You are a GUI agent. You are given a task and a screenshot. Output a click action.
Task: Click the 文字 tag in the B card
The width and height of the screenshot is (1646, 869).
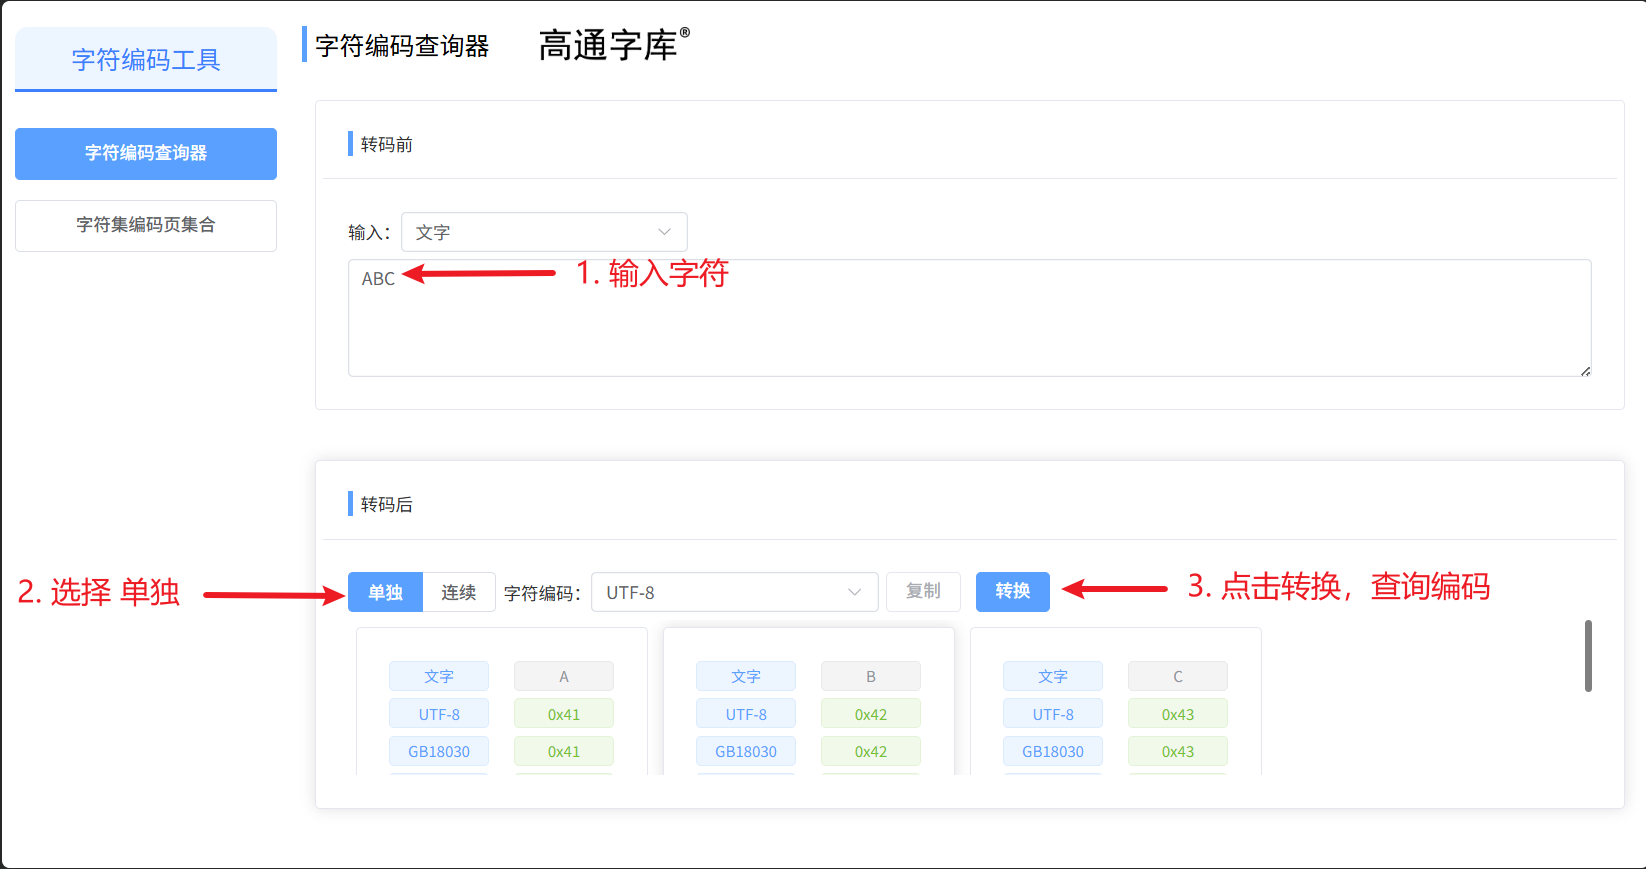click(x=746, y=676)
